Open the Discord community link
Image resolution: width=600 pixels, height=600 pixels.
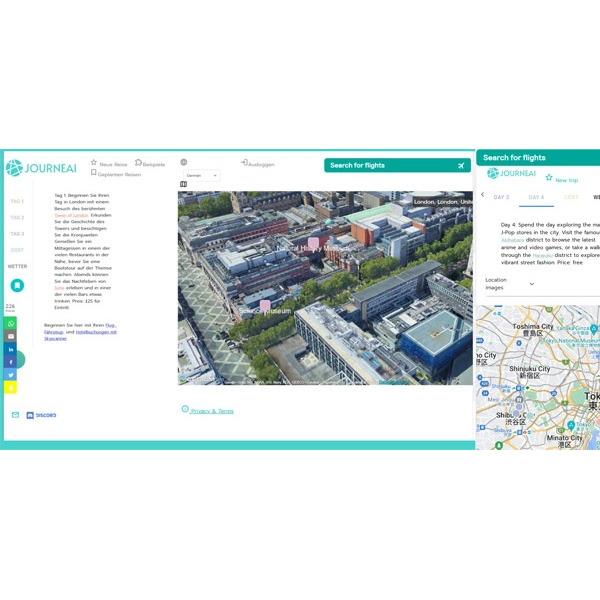[41, 415]
